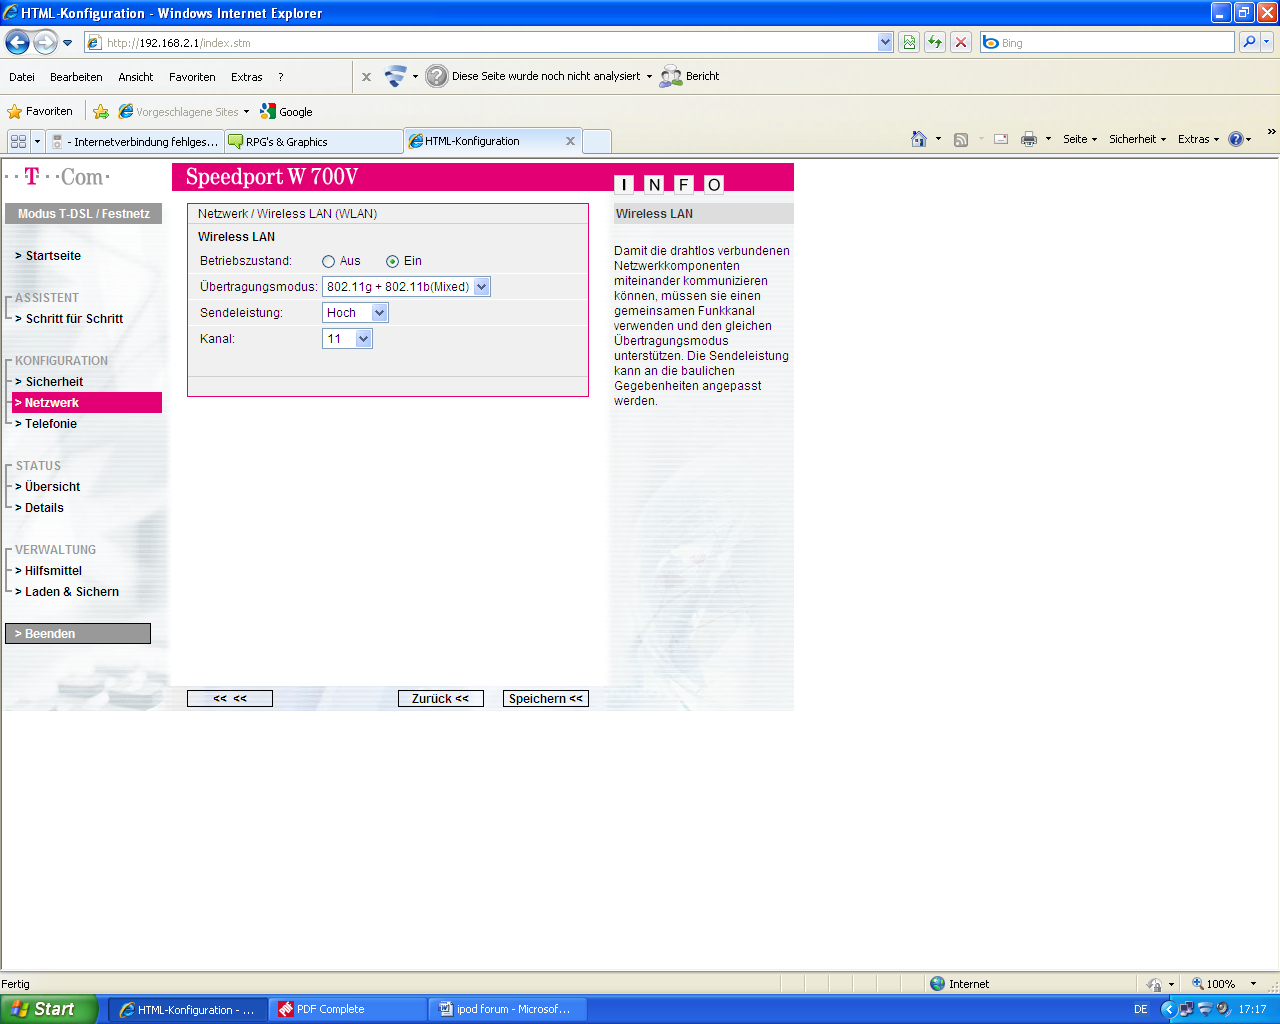Open the Favoriten star button
Screen dimensions: 1280x1024
(40, 111)
